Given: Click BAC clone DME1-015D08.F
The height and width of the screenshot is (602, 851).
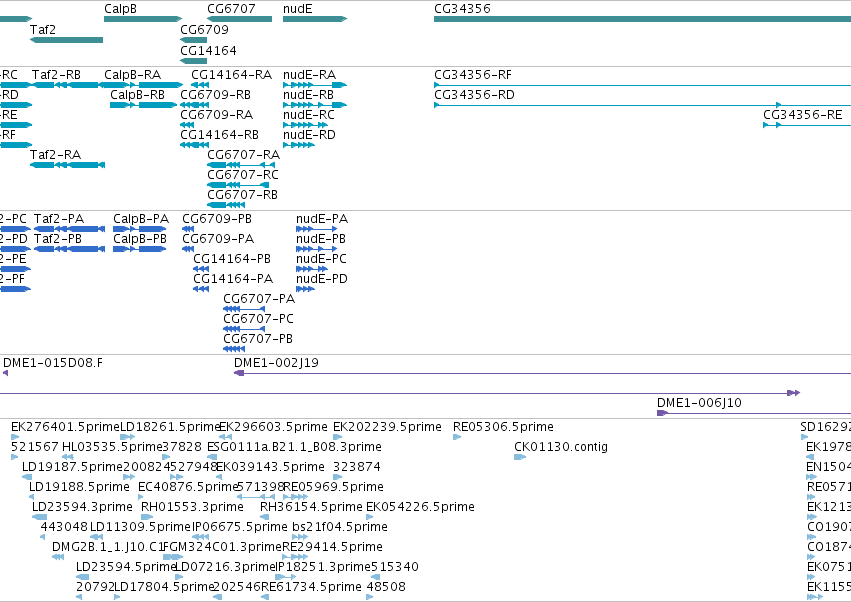Looking at the screenshot, I should click(x=53, y=363).
